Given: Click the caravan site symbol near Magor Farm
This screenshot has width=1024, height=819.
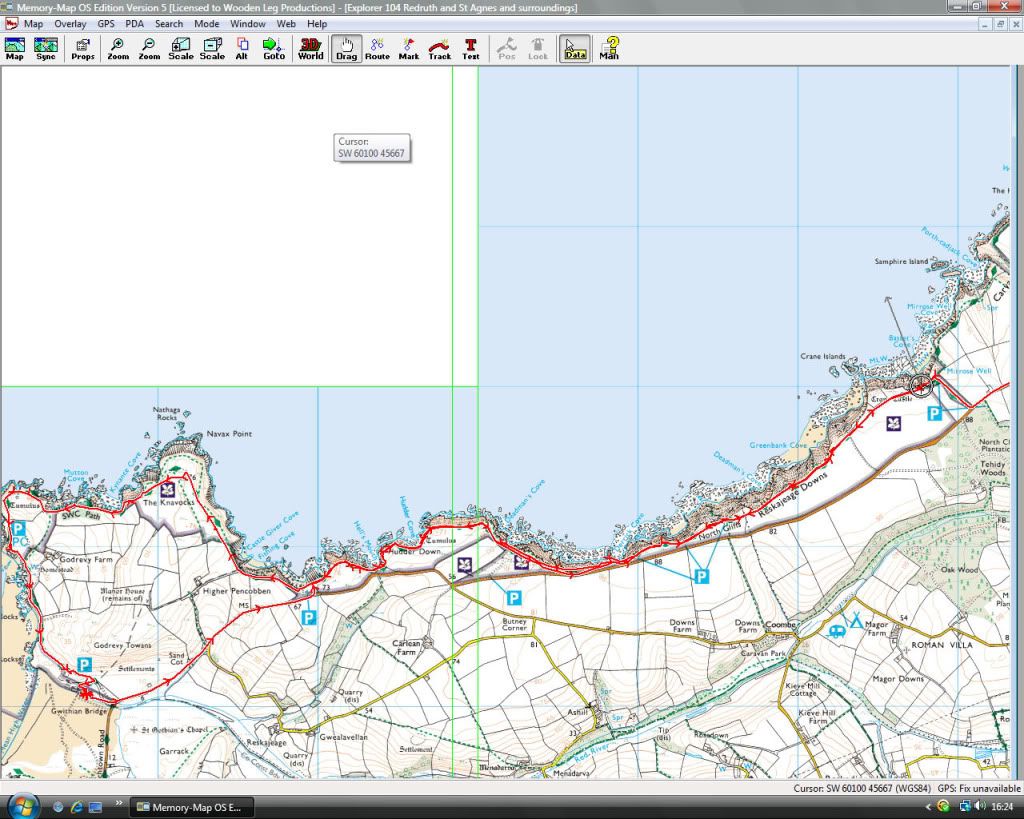Looking at the screenshot, I should (x=837, y=631).
